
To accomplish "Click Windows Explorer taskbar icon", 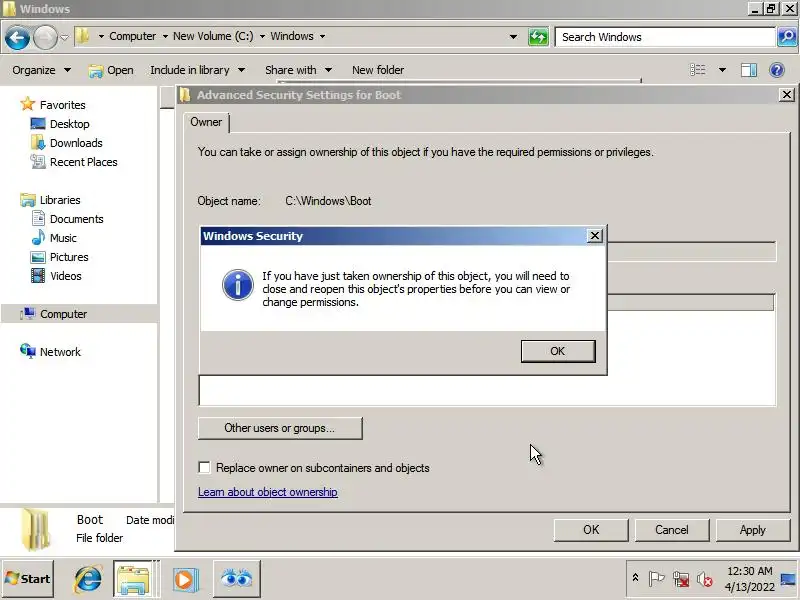I will point(133,579).
